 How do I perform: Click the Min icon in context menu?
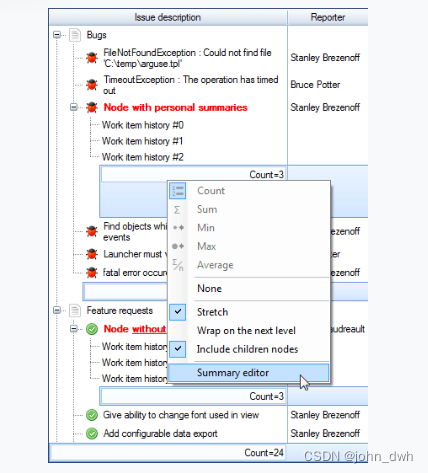[x=178, y=228]
